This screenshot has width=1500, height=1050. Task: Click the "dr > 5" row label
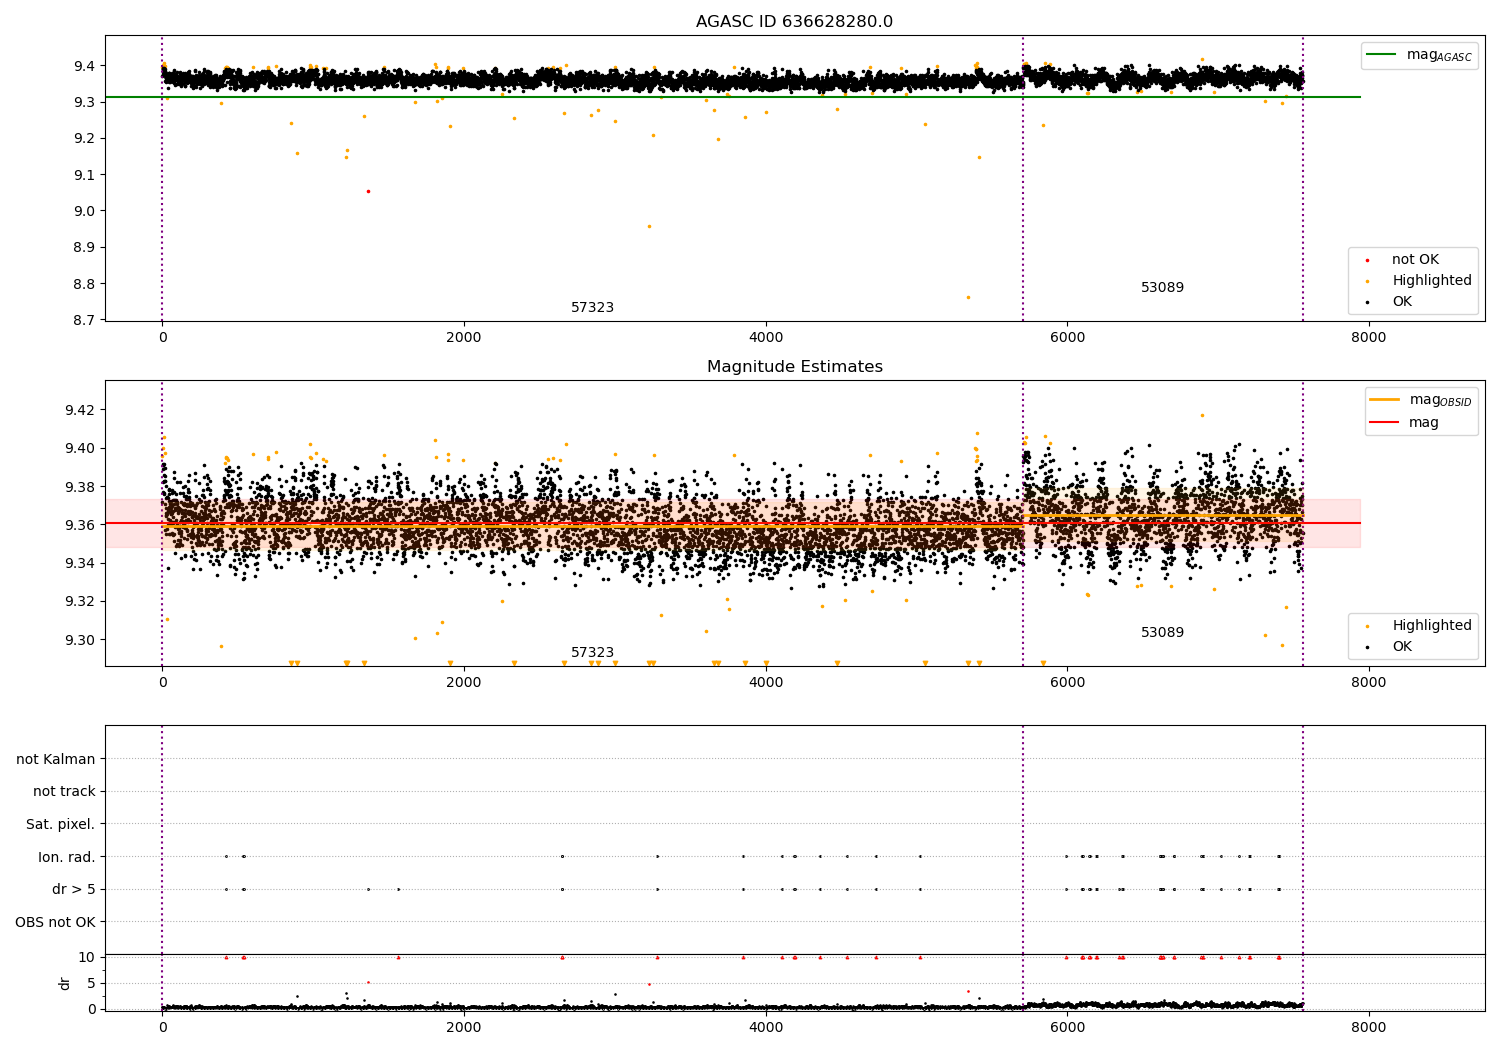74,890
